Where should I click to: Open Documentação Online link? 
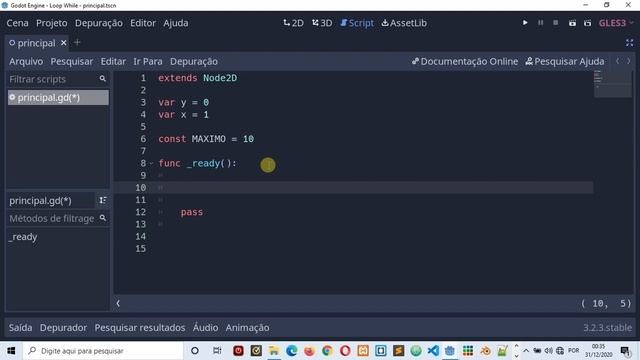coord(465,61)
